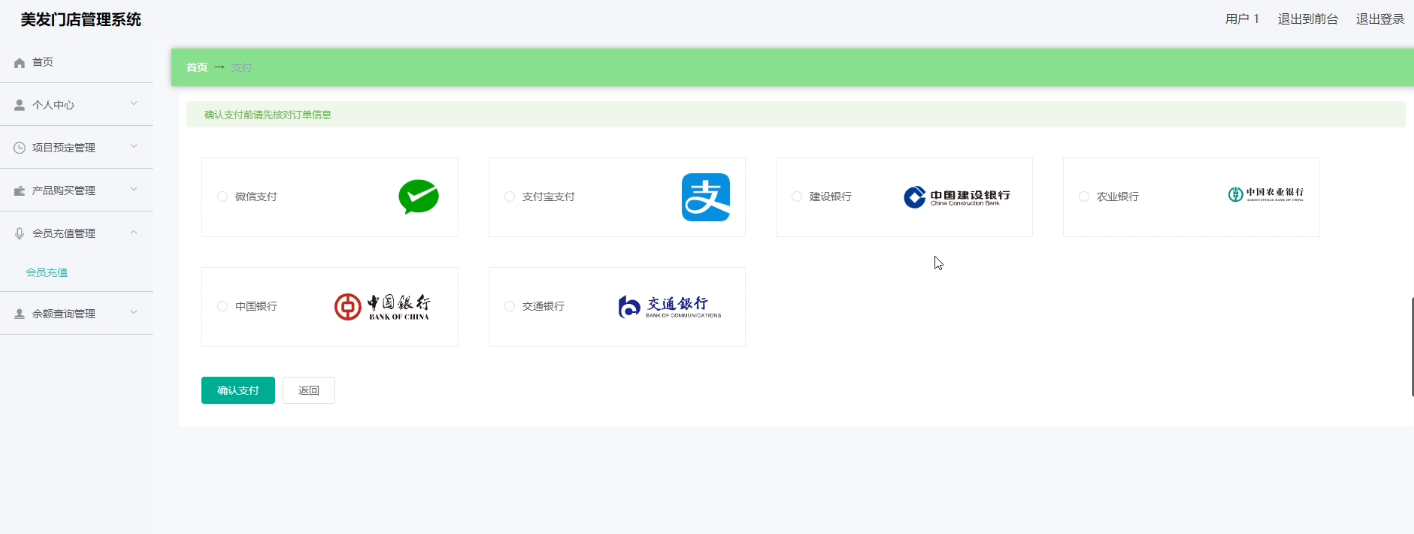Click the 确认支付 button
Viewport: 1414px width, 534px height.
point(238,391)
